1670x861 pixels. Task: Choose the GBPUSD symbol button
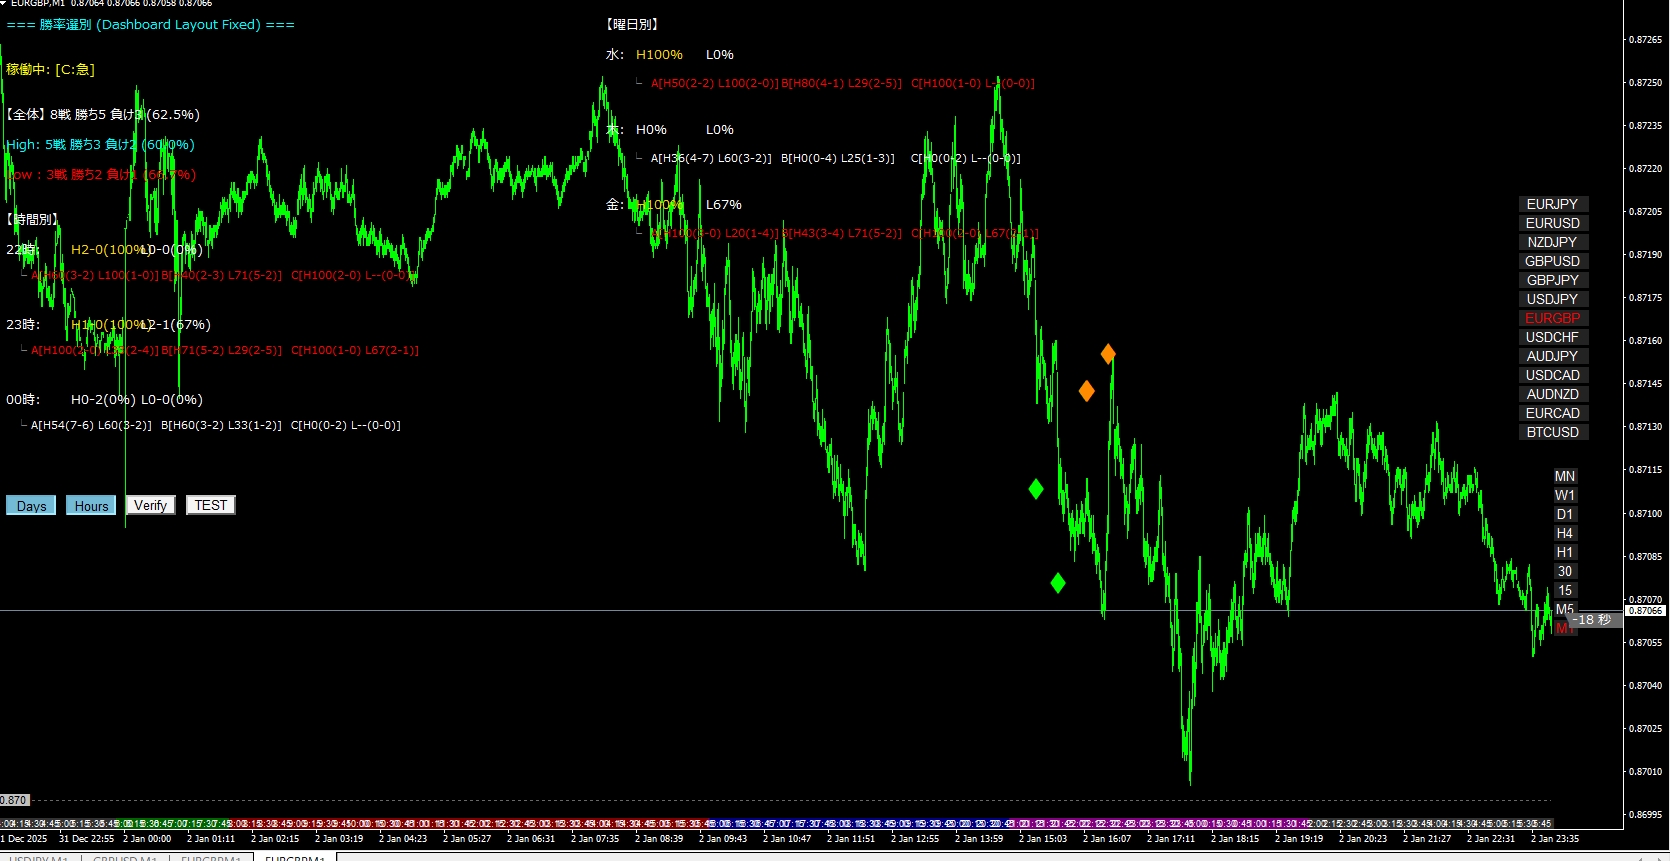(x=1552, y=261)
